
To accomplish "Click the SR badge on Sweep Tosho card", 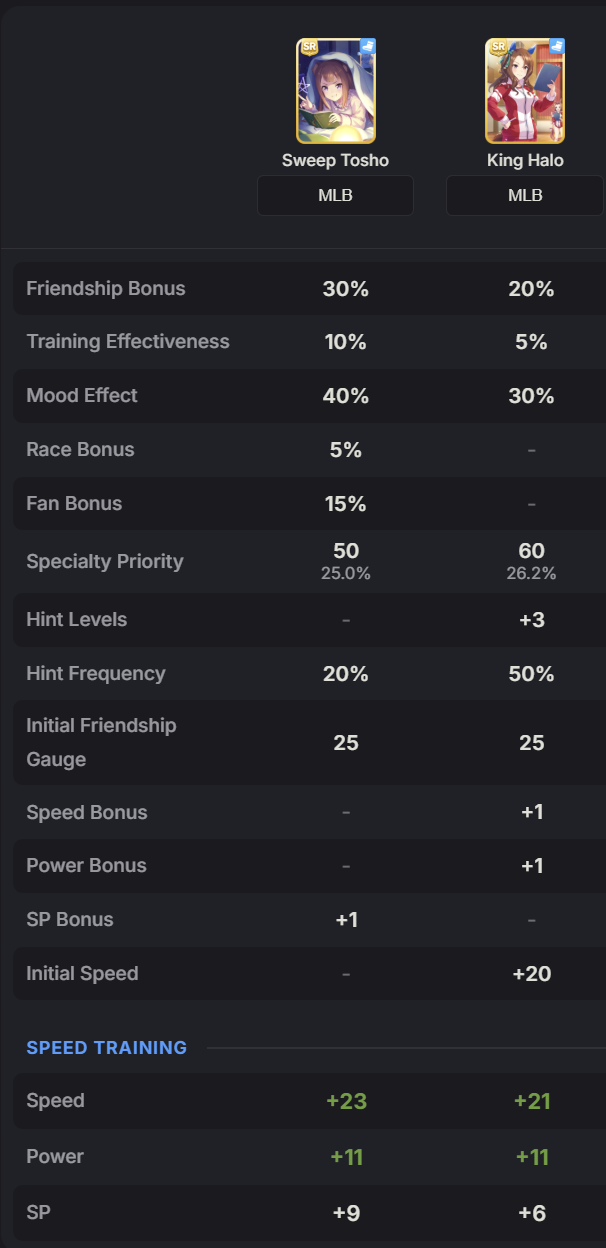I will 307,47.
